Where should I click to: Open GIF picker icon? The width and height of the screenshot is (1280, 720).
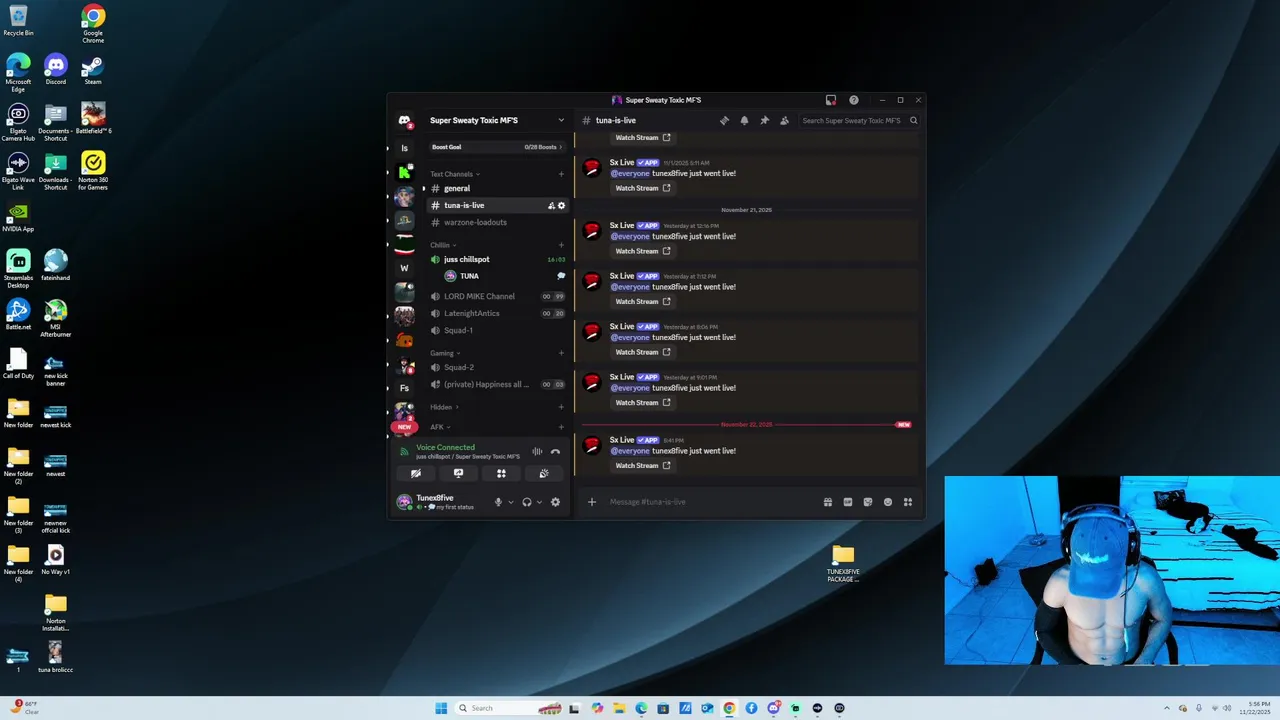(x=847, y=502)
